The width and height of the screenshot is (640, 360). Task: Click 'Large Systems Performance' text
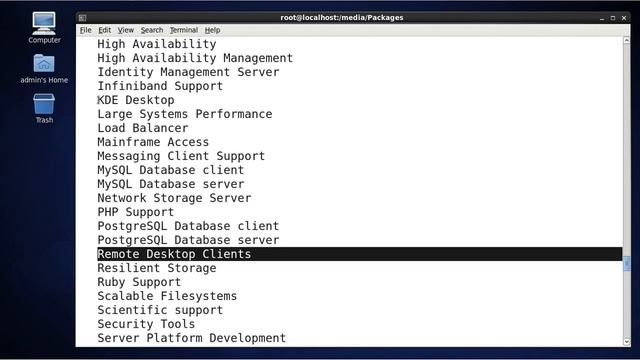tap(184, 114)
